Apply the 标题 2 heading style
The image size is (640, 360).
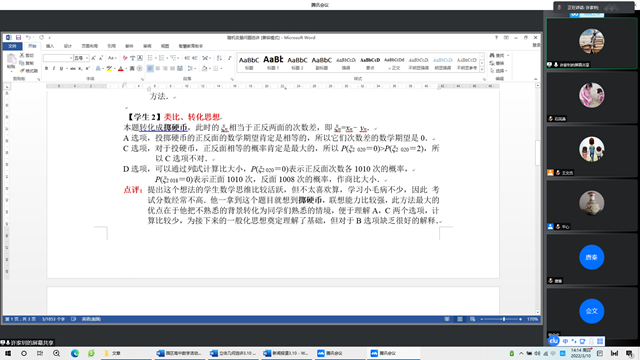pyautogui.click(x=297, y=62)
